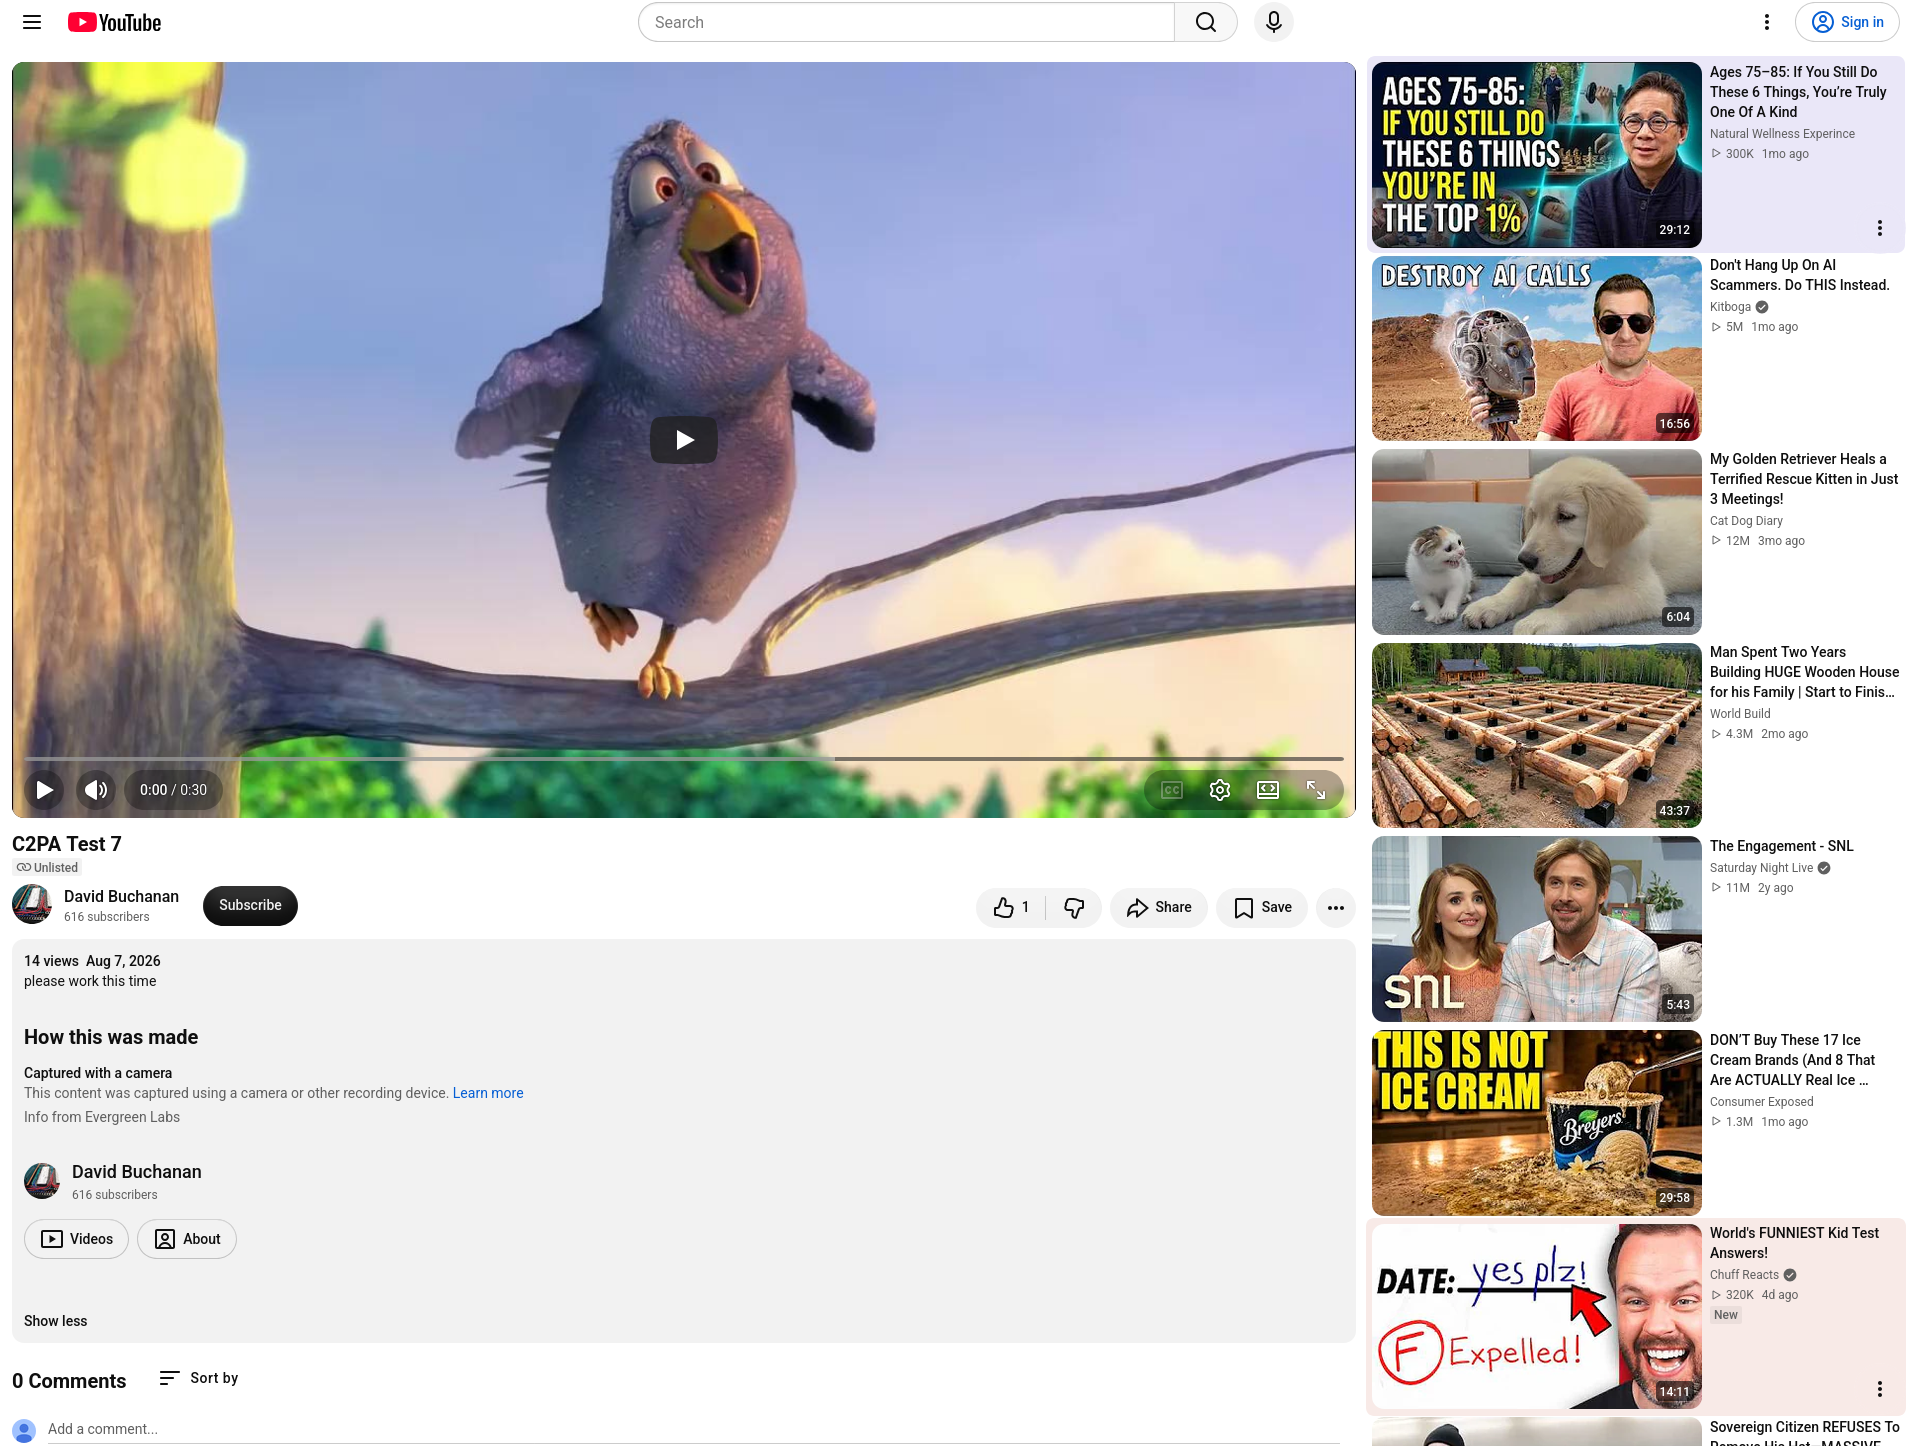The height and width of the screenshot is (1446, 1916).
Task: Open Ages 75-85 video thumbnail
Action: 1537,155
